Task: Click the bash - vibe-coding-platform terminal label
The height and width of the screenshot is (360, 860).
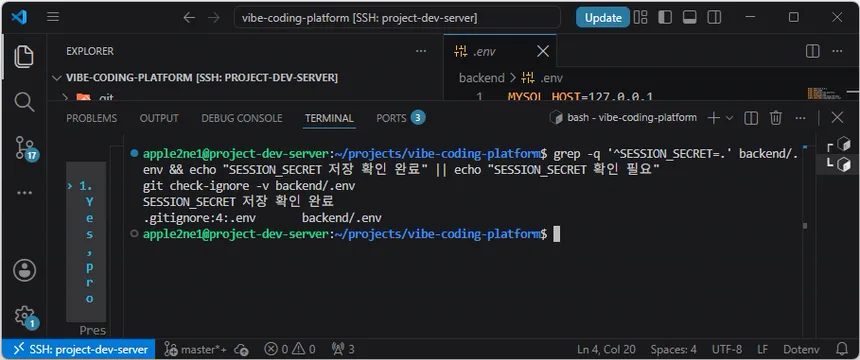Action: pos(624,117)
